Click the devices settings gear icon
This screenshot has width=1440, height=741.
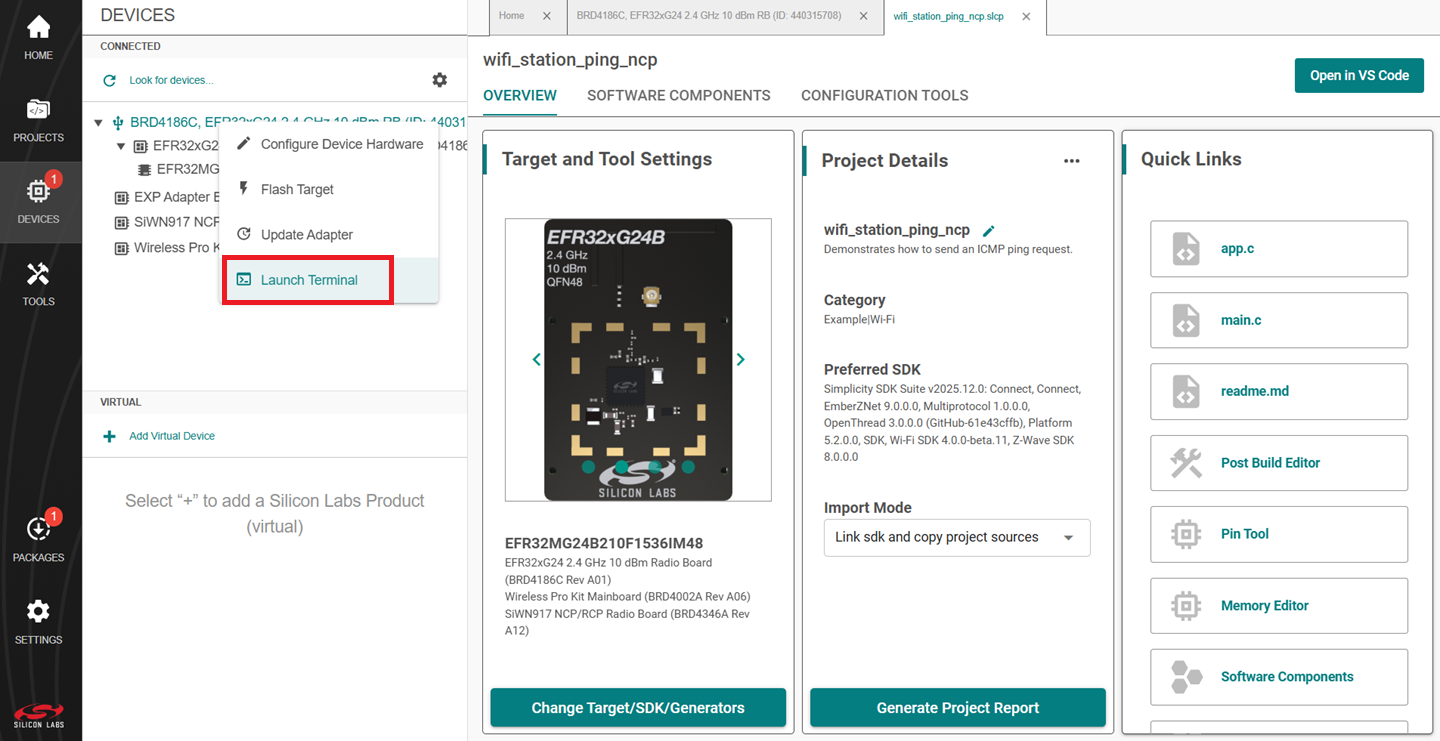tap(439, 80)
